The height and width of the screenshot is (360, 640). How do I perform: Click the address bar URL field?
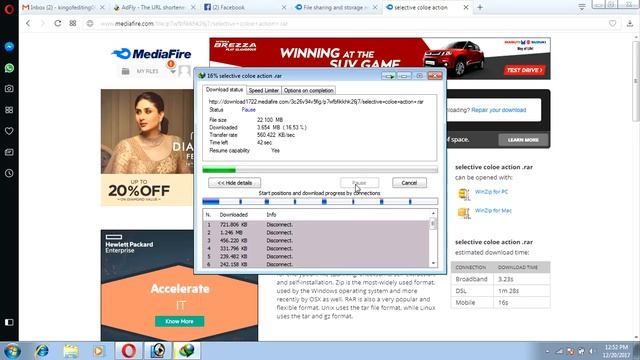click(x=347, y=24)
